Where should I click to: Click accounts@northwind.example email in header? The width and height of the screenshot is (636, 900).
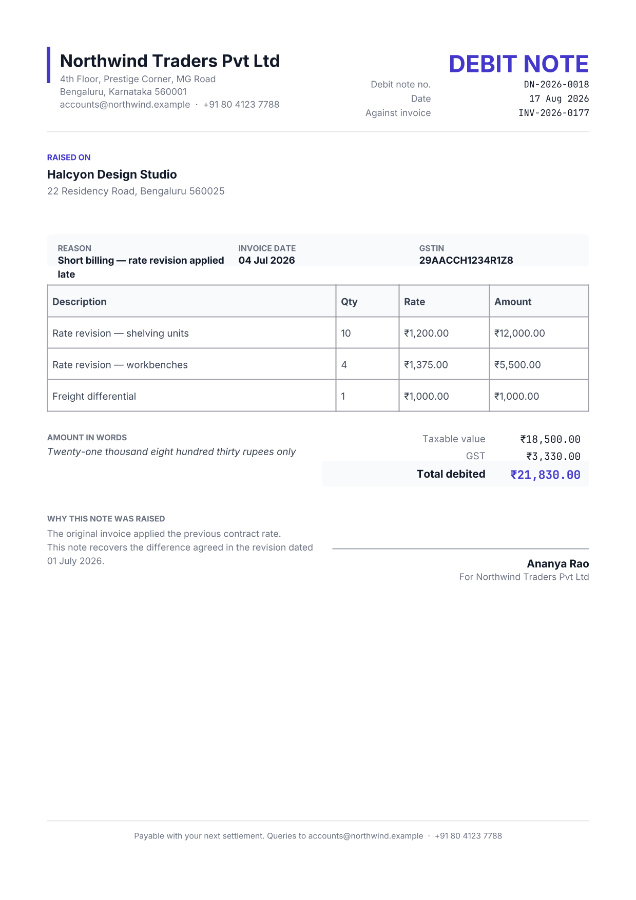coord(125,104)
